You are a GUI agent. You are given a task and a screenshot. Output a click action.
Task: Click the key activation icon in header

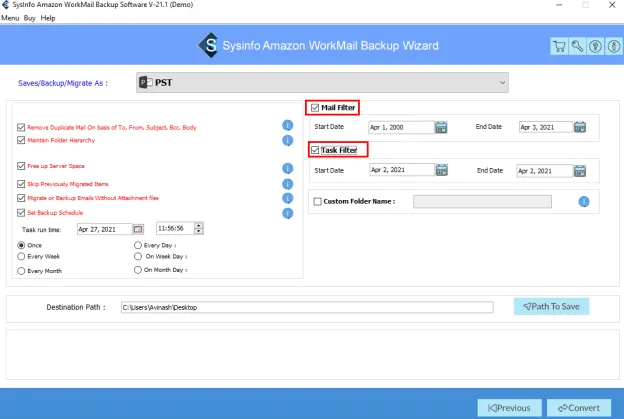coord(576,46)
